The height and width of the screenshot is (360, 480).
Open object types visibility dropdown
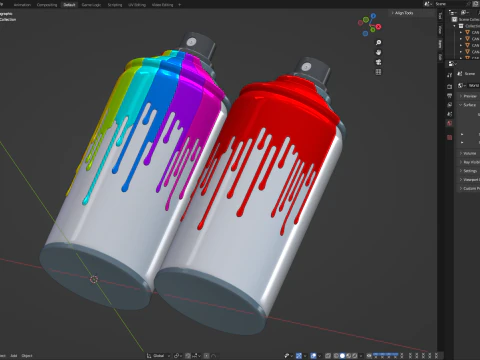tap(289, 355)
